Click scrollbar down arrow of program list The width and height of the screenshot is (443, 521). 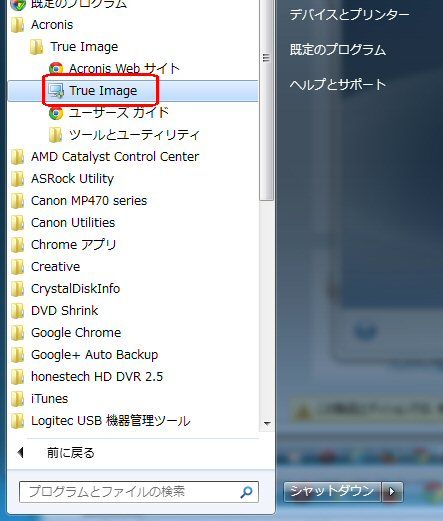pos(267,423)
